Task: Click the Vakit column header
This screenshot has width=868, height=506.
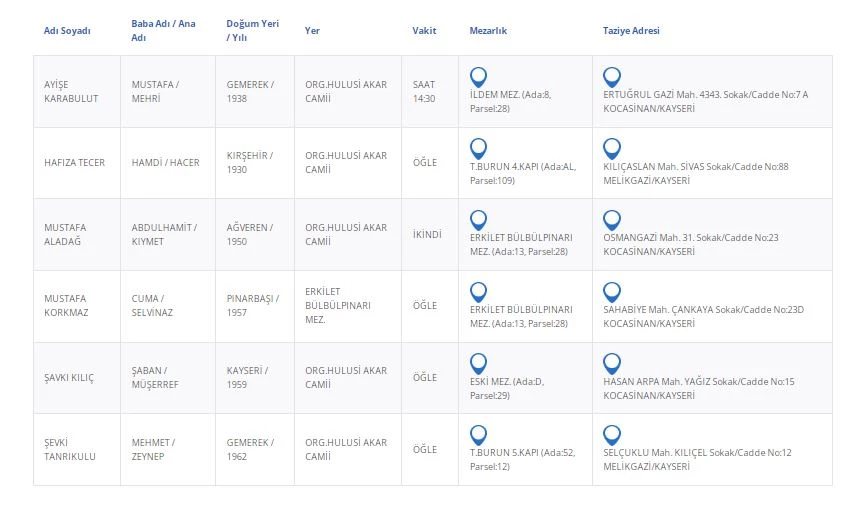Action: pos(424,31)
